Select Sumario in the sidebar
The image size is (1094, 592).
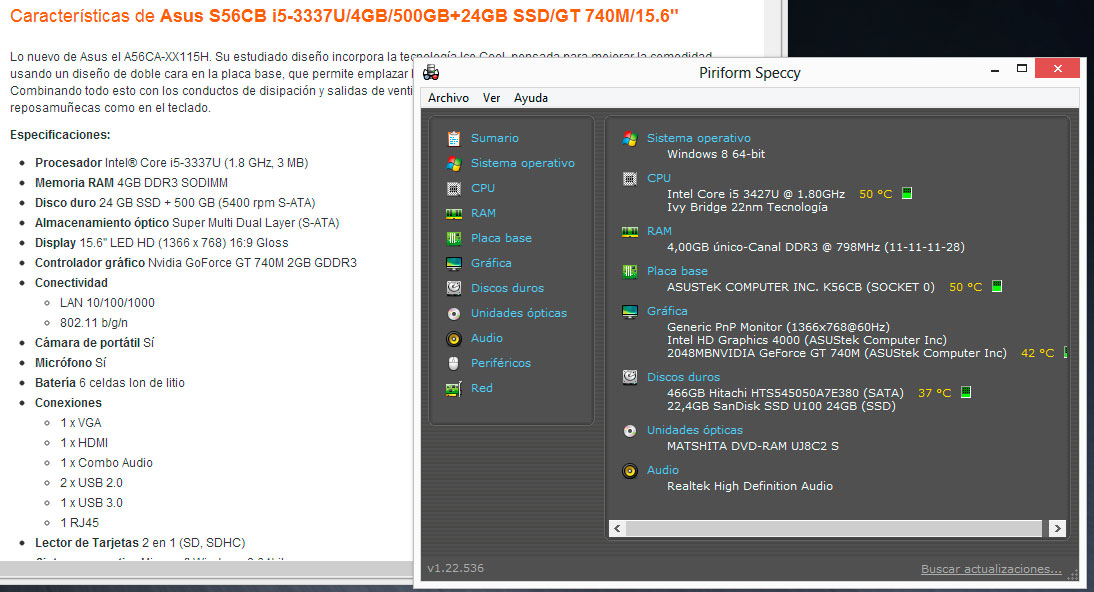coord(495,138)
